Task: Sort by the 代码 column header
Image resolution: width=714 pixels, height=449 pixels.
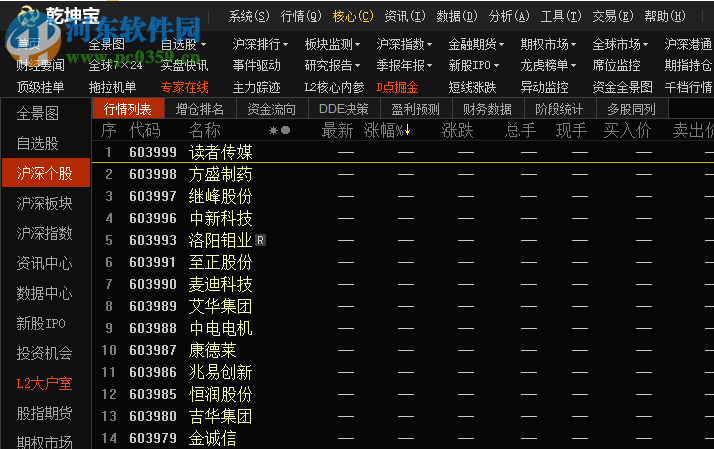Action: 145,131
